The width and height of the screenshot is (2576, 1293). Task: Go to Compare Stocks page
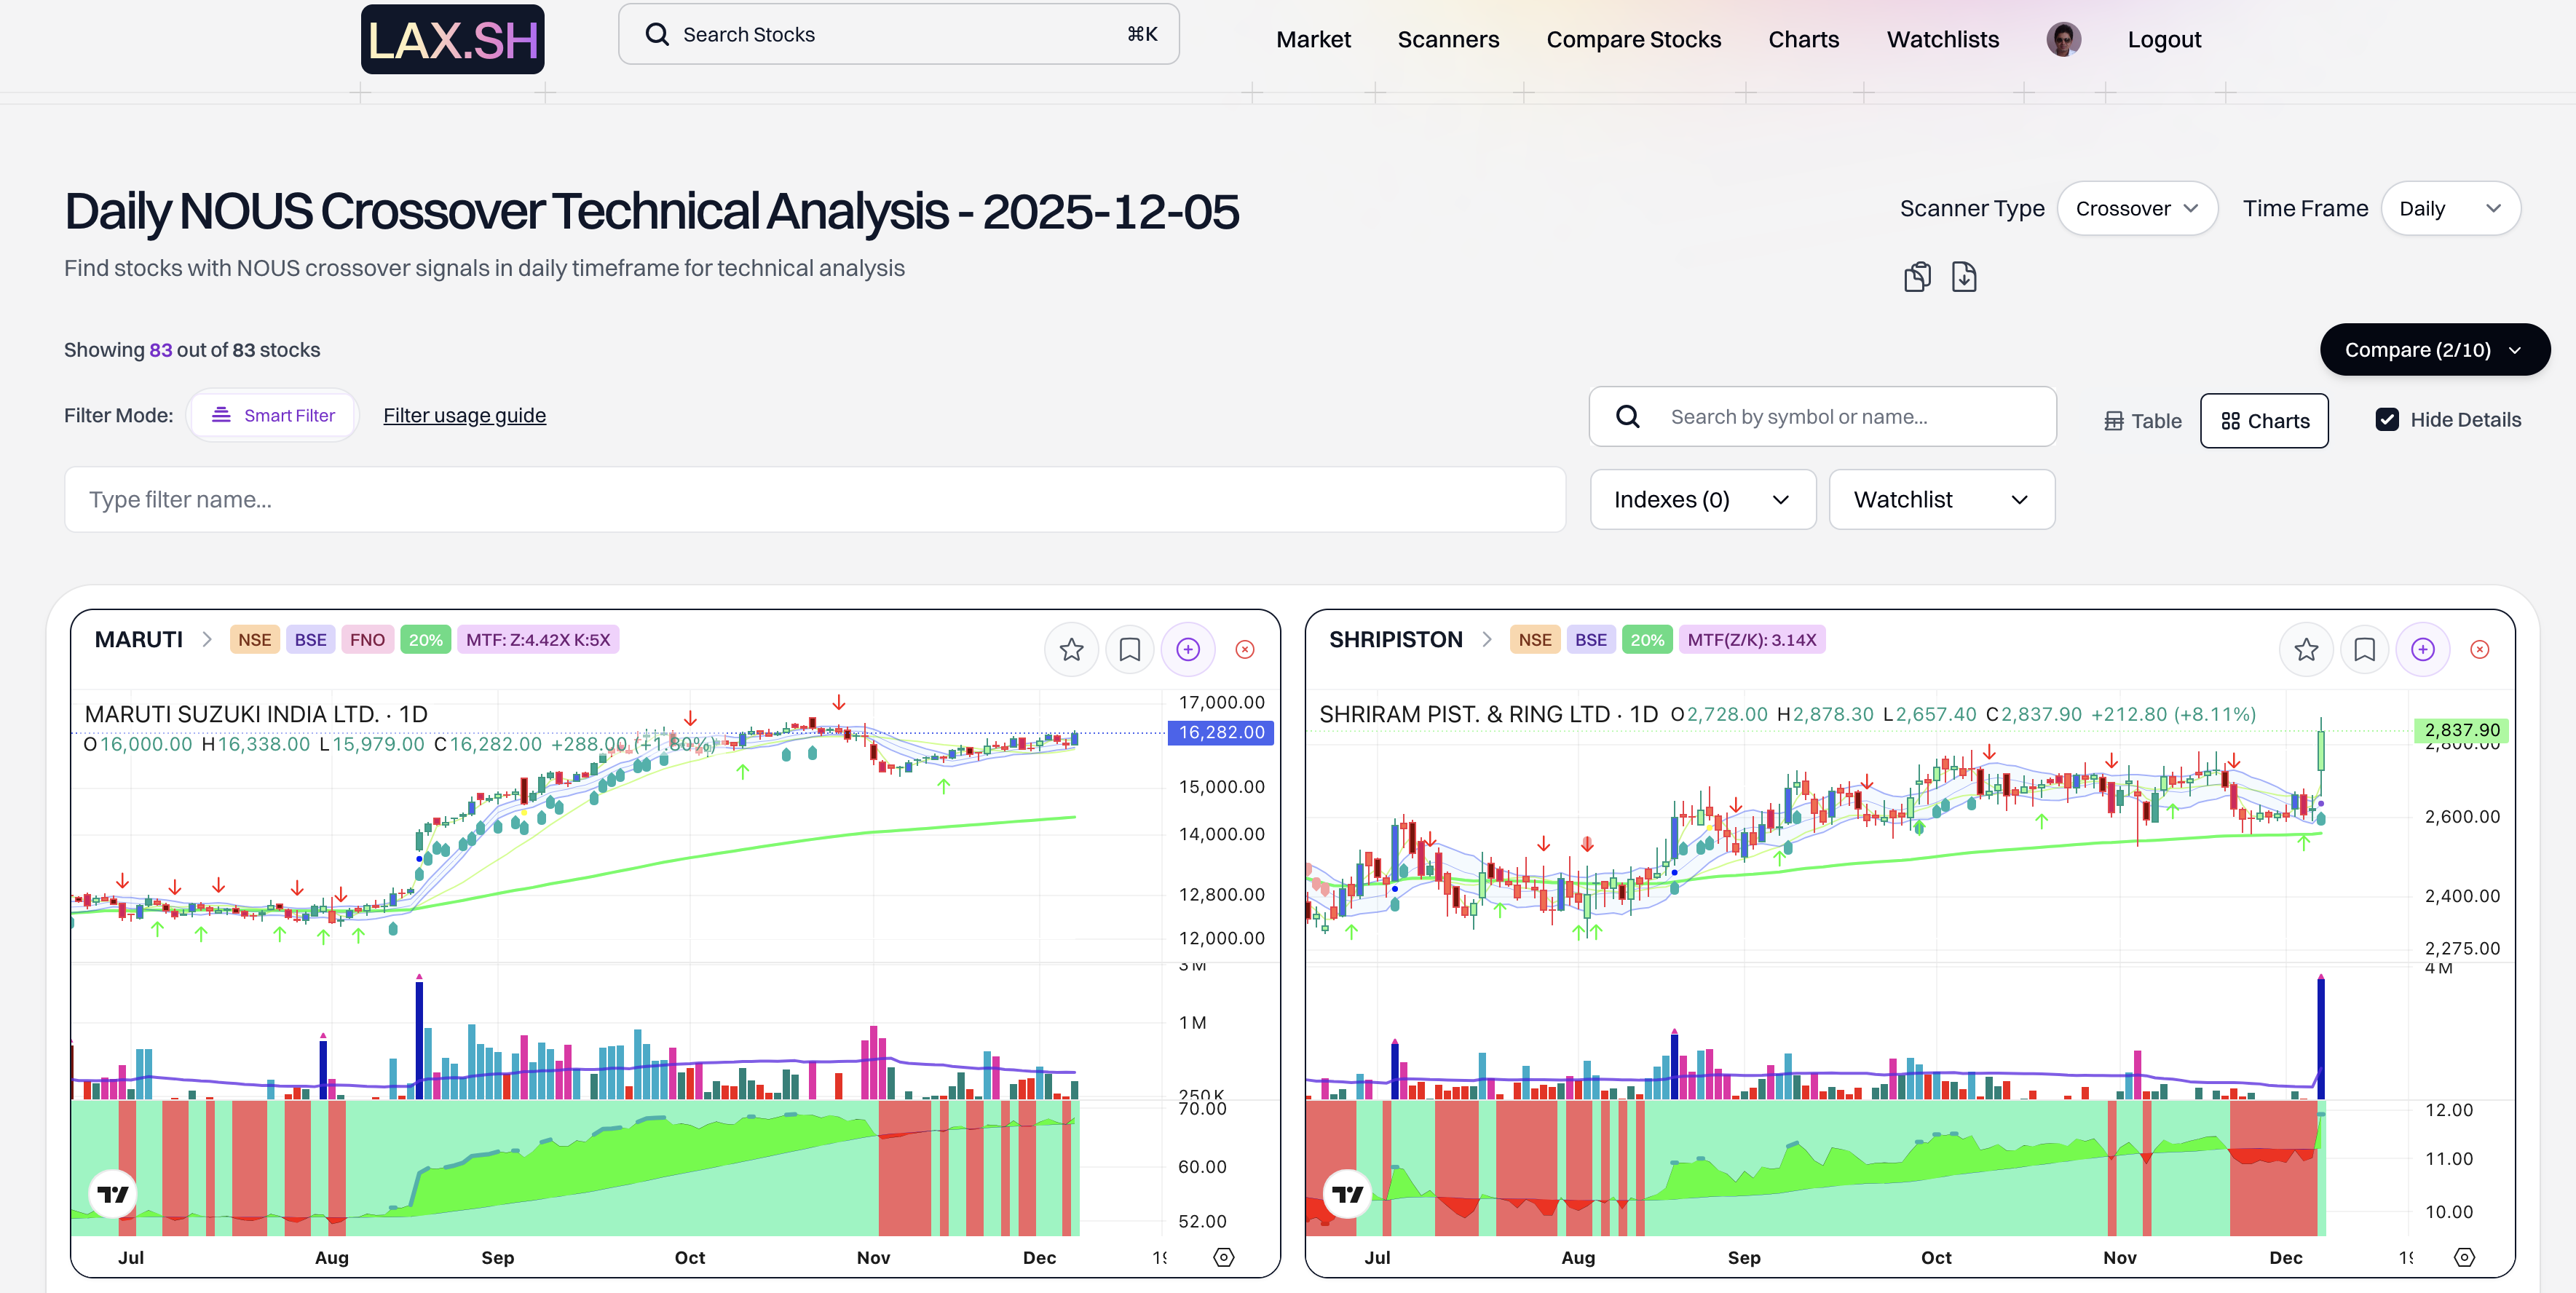pos(1633,40)
